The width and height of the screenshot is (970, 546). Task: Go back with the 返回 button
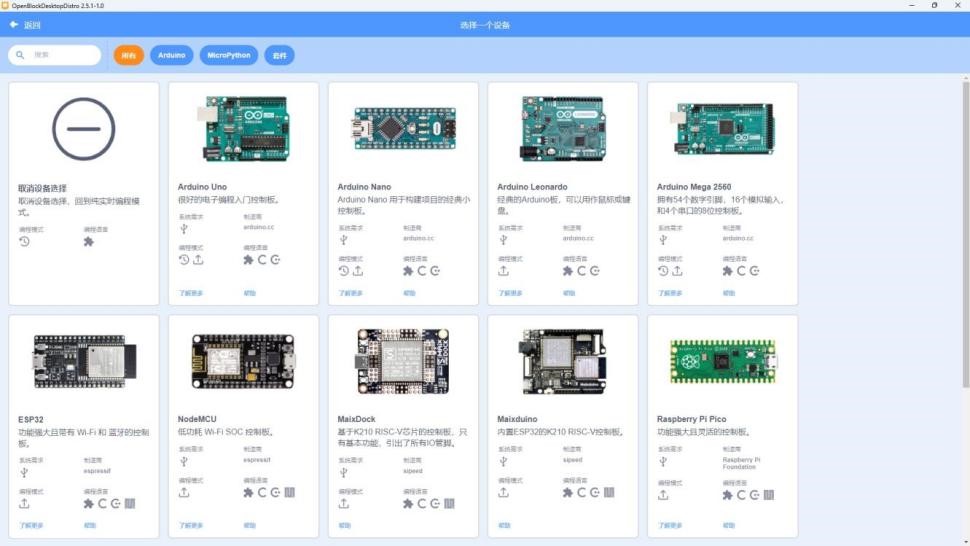click(25, 25)
